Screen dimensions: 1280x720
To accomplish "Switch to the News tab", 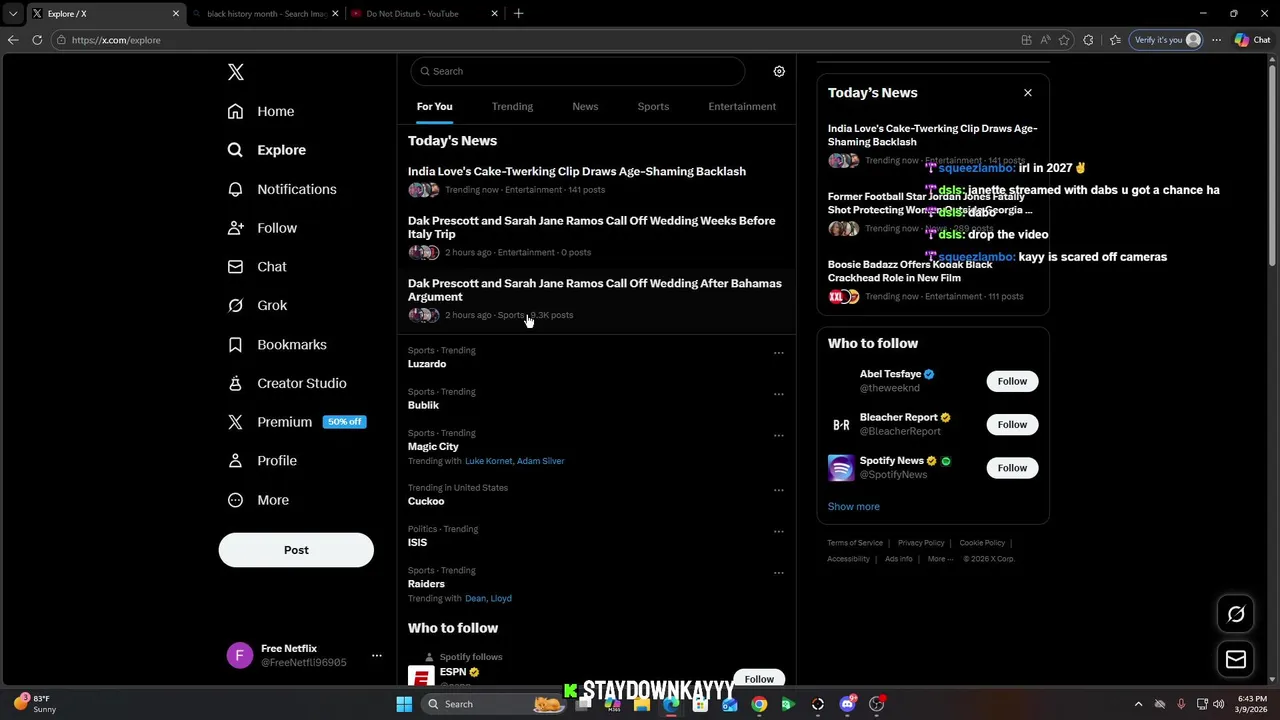I will coord(585,106).
